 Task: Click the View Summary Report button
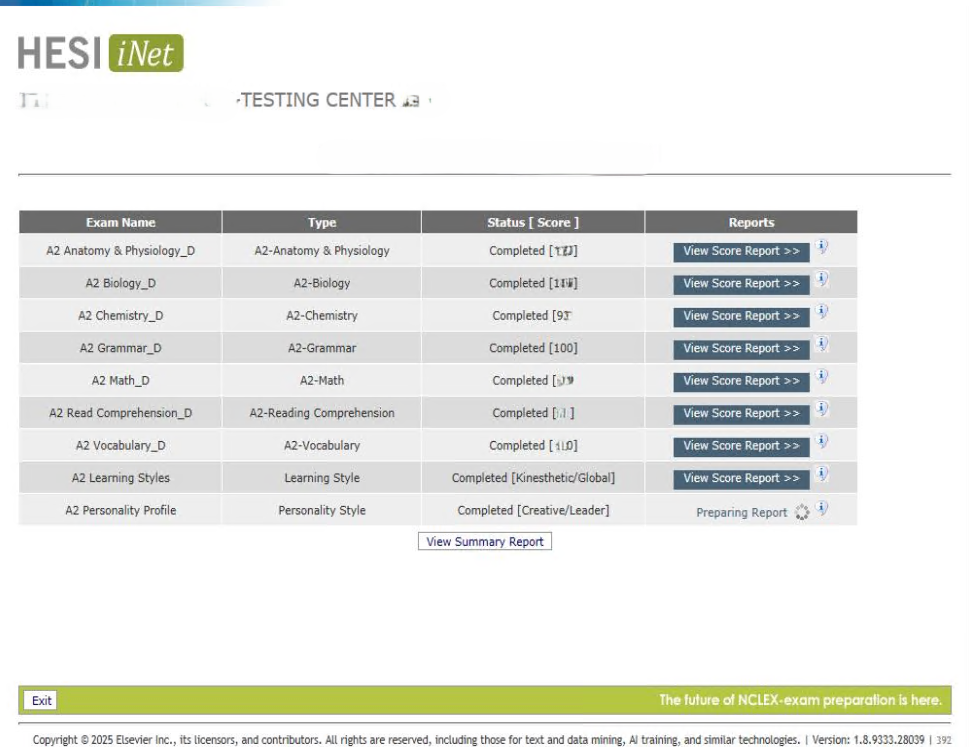tap(485, 542)
